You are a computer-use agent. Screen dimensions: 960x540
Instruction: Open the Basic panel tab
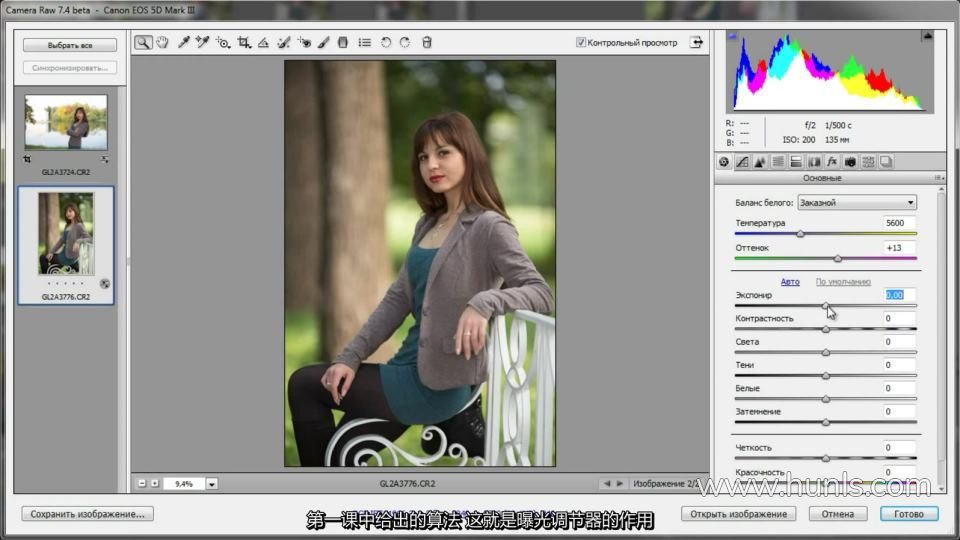pos(724,162)
